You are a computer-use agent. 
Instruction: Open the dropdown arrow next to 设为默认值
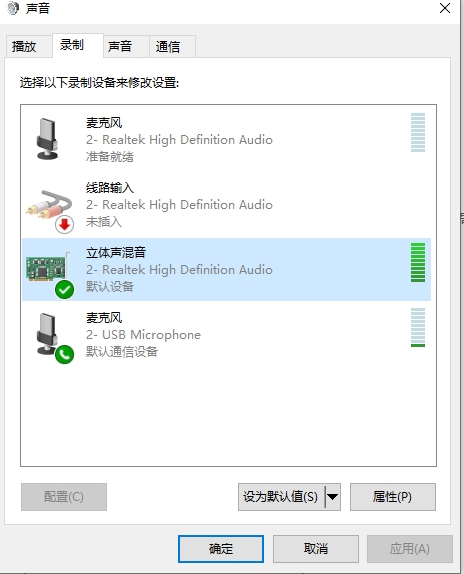pos(333,497)
